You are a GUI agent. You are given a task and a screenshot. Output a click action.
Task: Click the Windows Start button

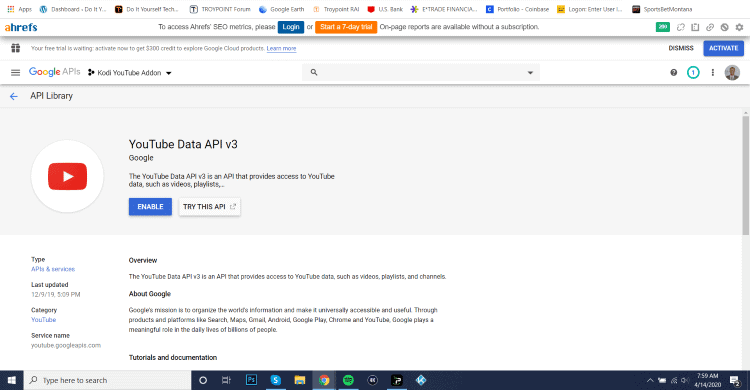coord(11,380)
